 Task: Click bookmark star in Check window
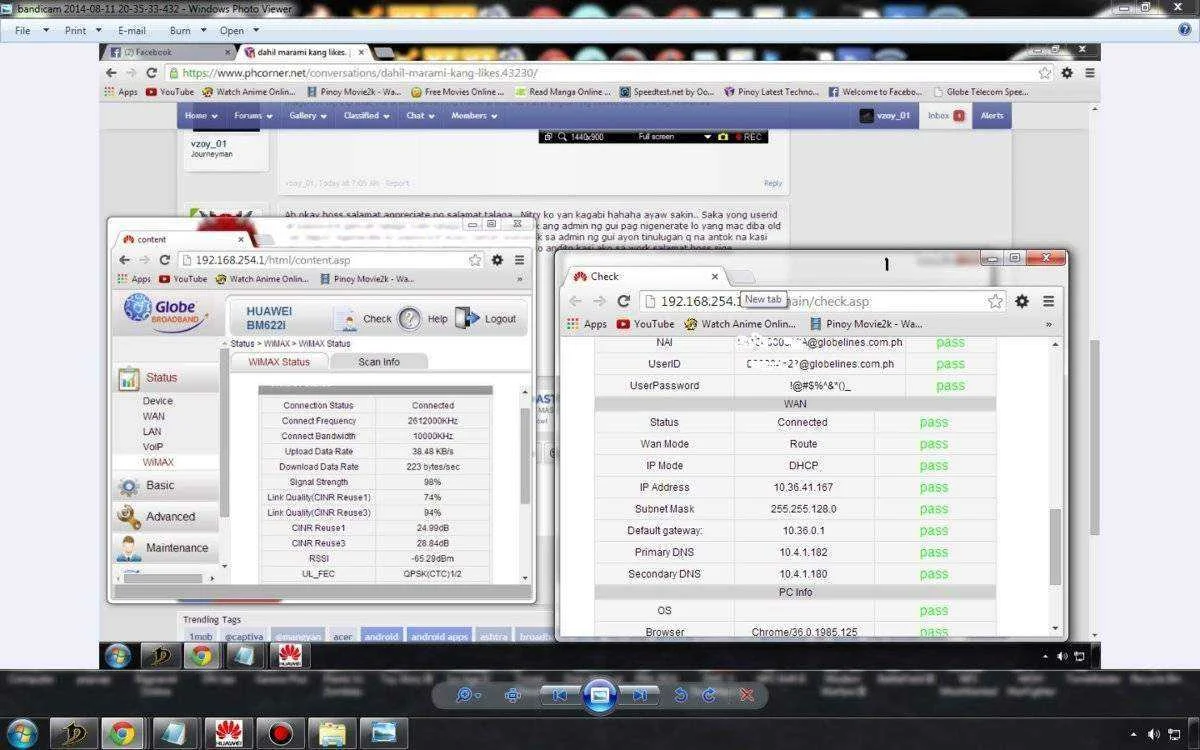995,301
